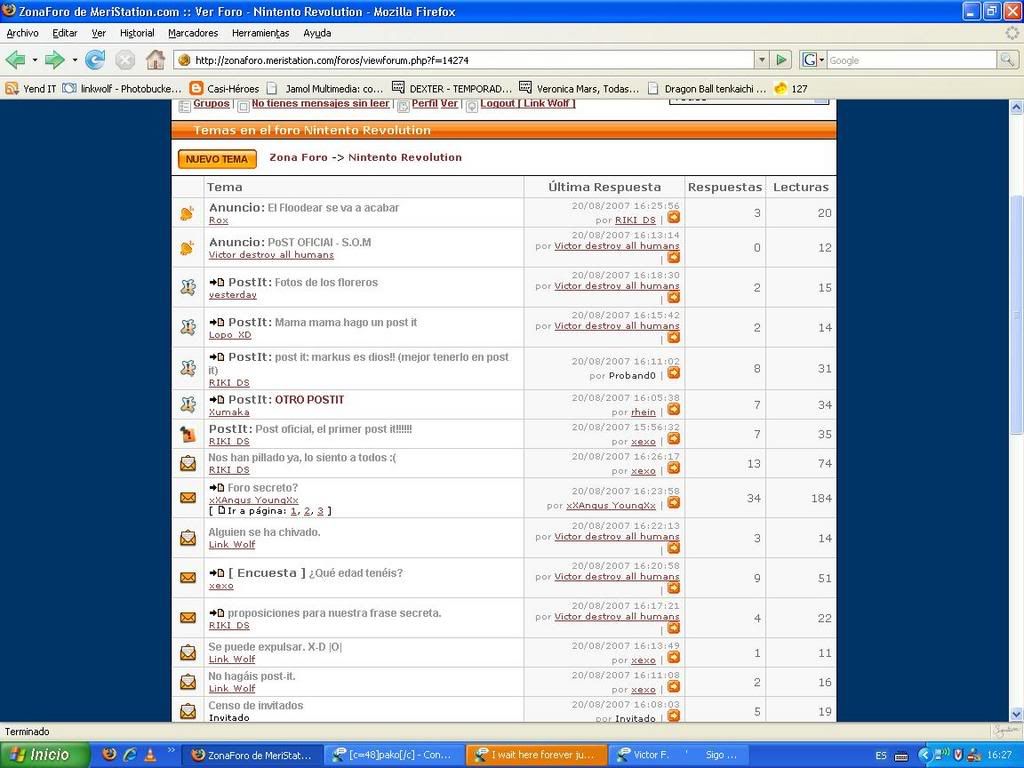The image size is (1024, 768).
Task: Open the address bar history dropdown
Action: coord(761,60)
